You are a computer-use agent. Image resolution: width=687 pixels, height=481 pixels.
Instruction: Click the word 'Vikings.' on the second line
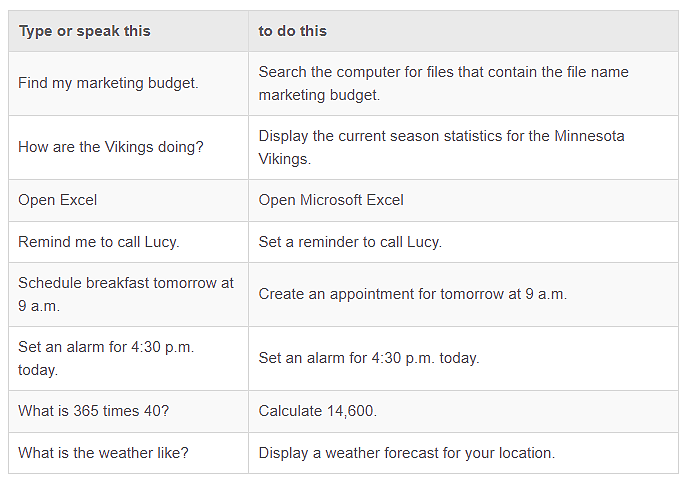[x=284, y=159]
